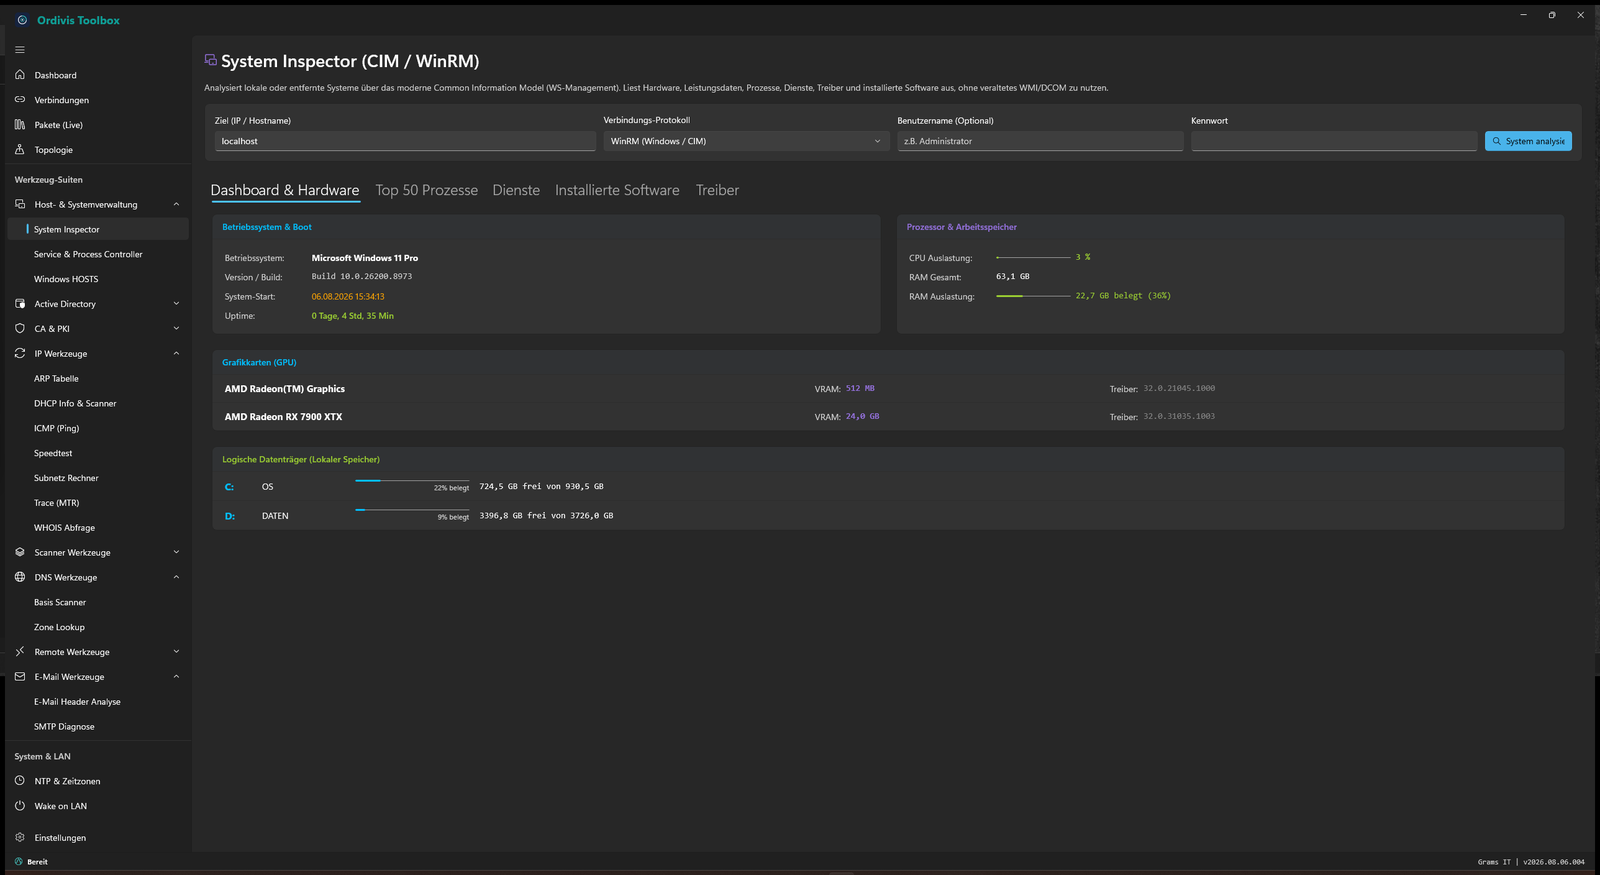The height and width of the screenshot is (875, 1600).
Task: Click the version text v2026.08.06.004
Action: click(1554, 862)
